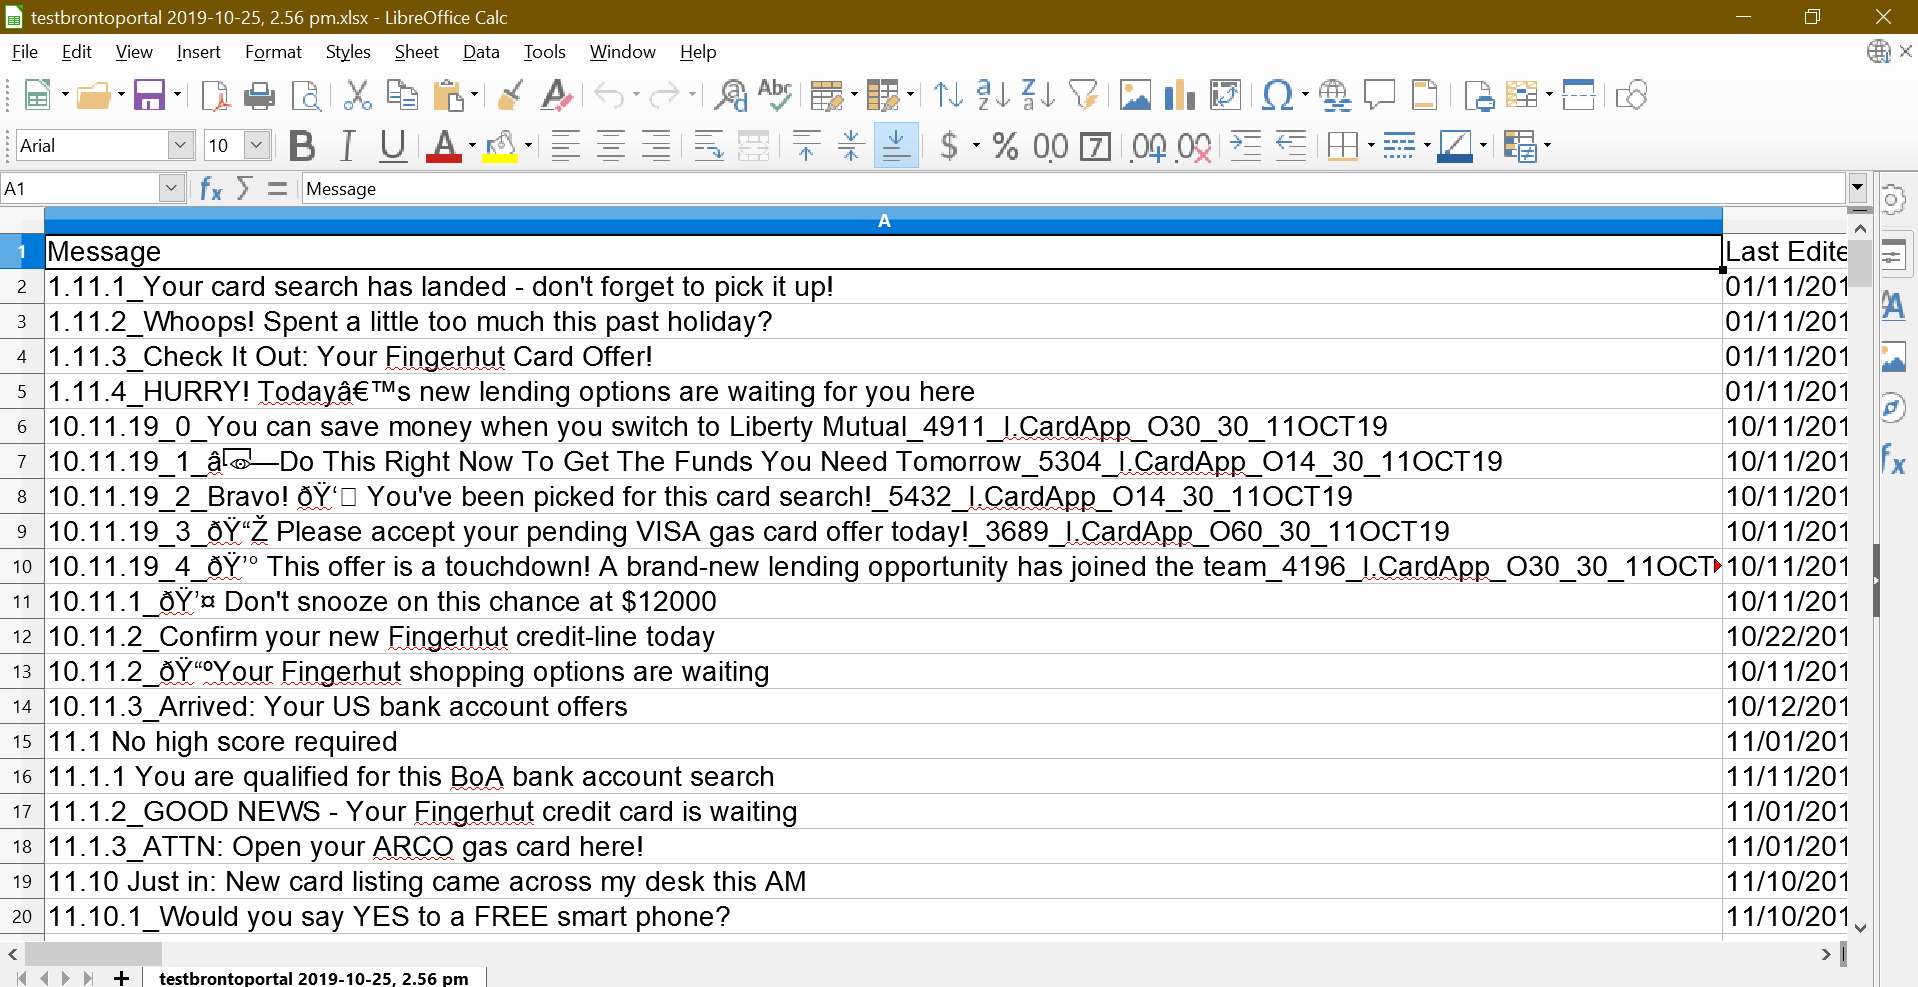
Task: Select column A header
Action: (x=883, y=220)
